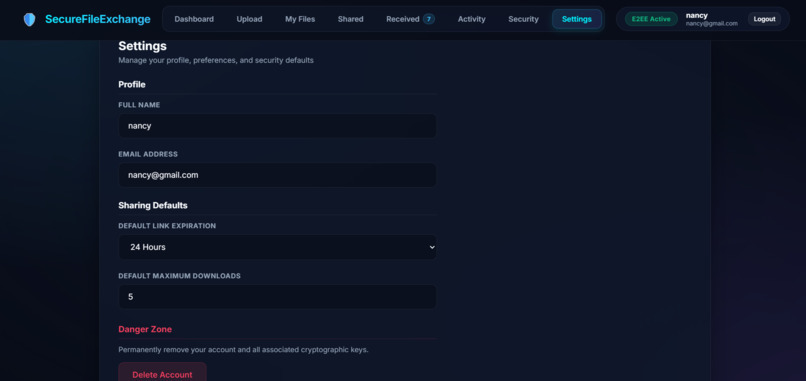Click the DEFAULT MAXIMUM DOWNLOADS label
Viewport: 806px width, 381px height.
pos(179,276)
